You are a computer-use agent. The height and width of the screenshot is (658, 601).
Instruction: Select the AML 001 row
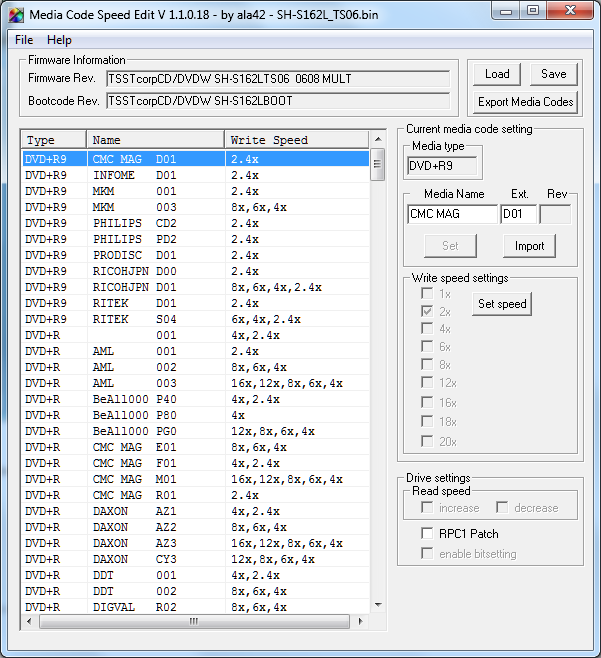196,351
